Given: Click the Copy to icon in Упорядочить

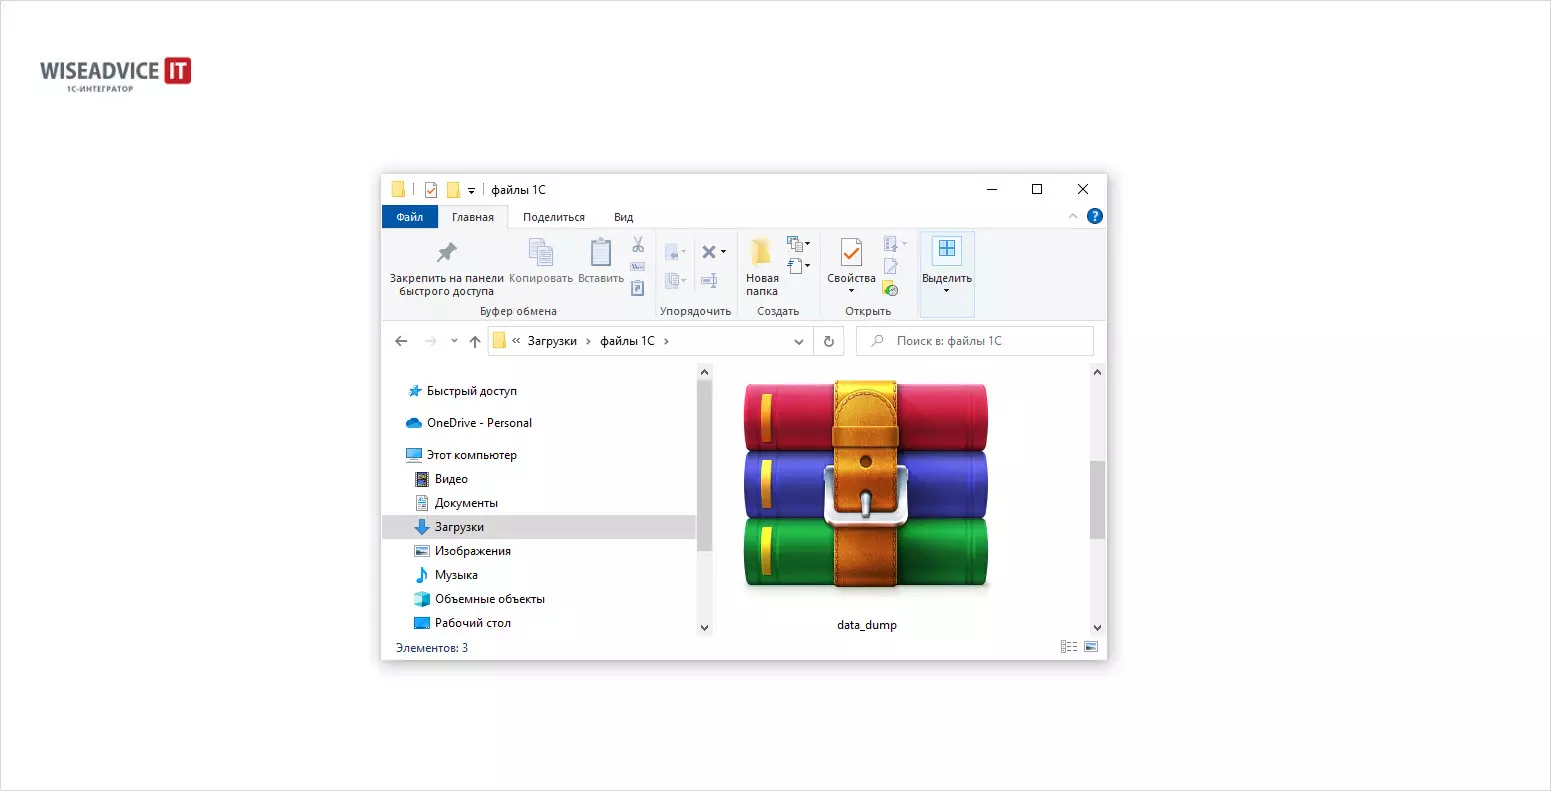Looking at the screenshot, I should tap(672, 280).
